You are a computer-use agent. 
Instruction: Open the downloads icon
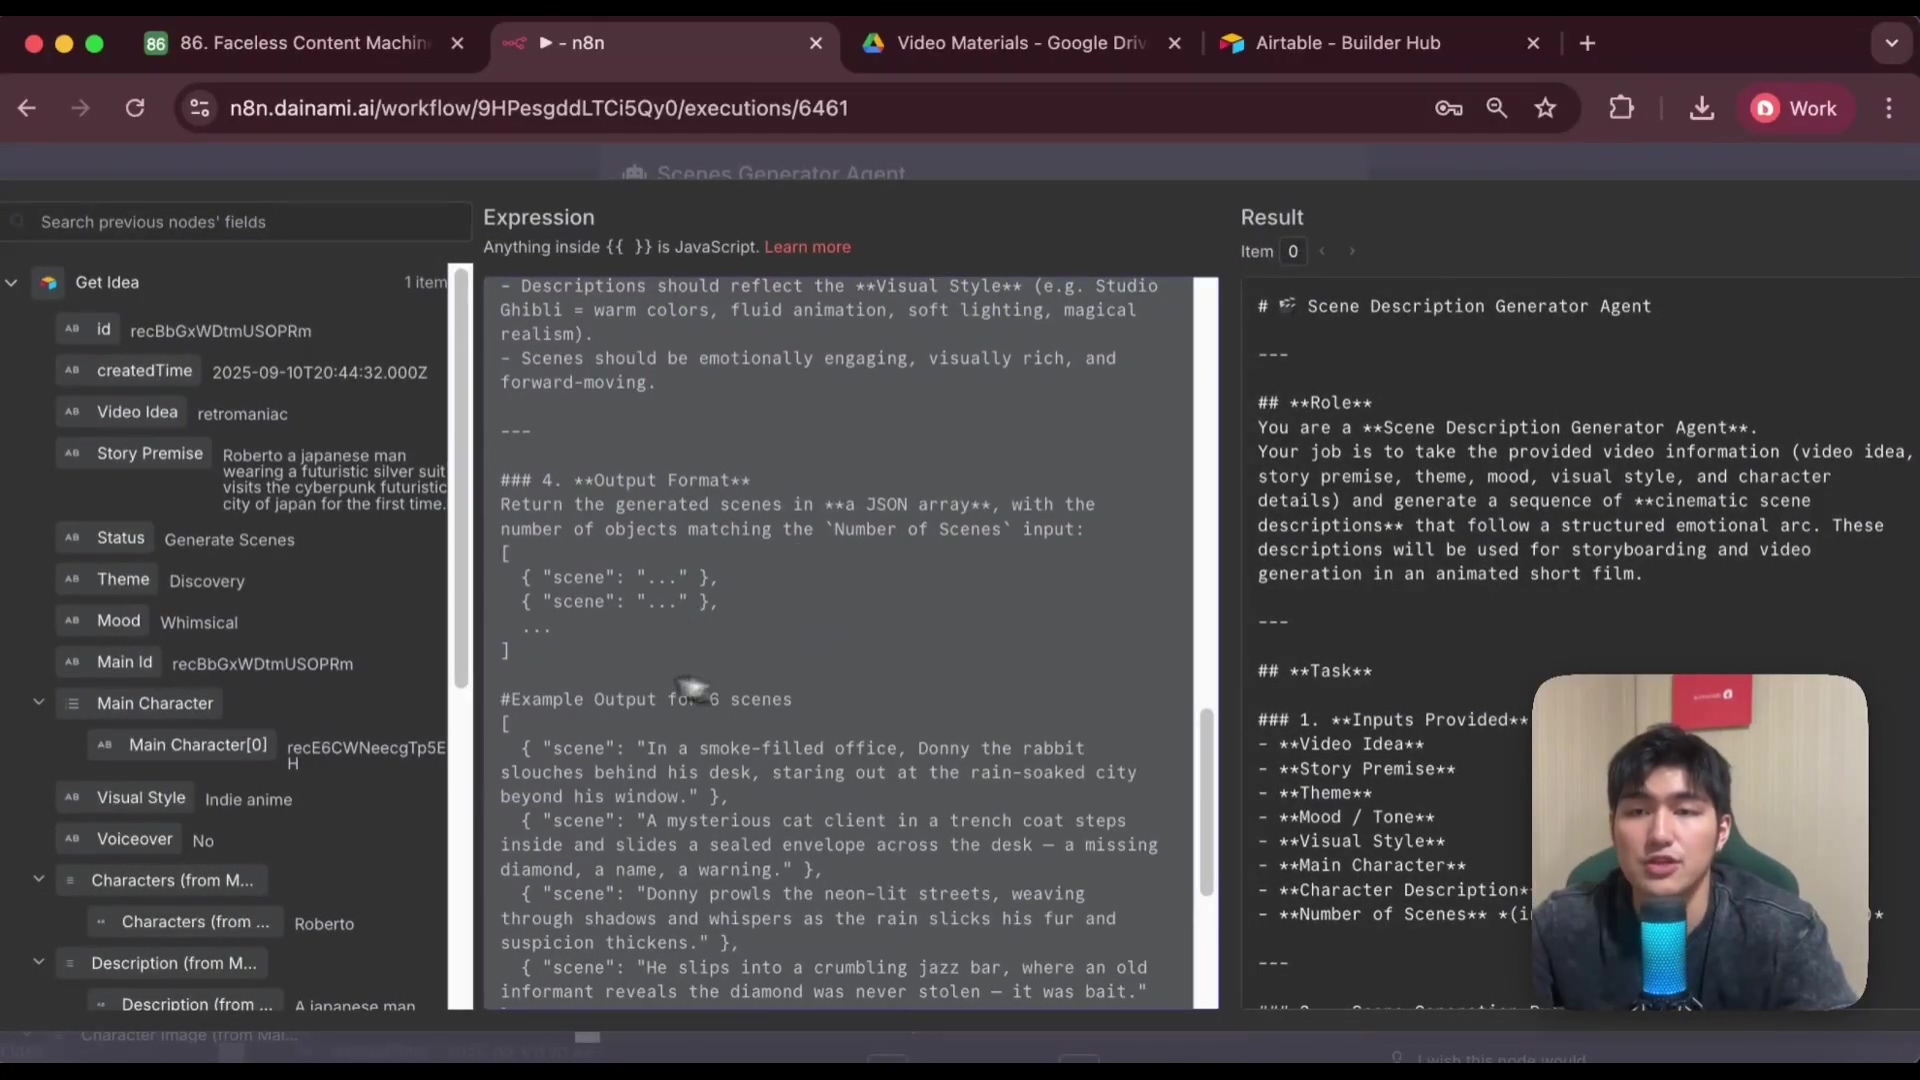tap(1701, 108)
